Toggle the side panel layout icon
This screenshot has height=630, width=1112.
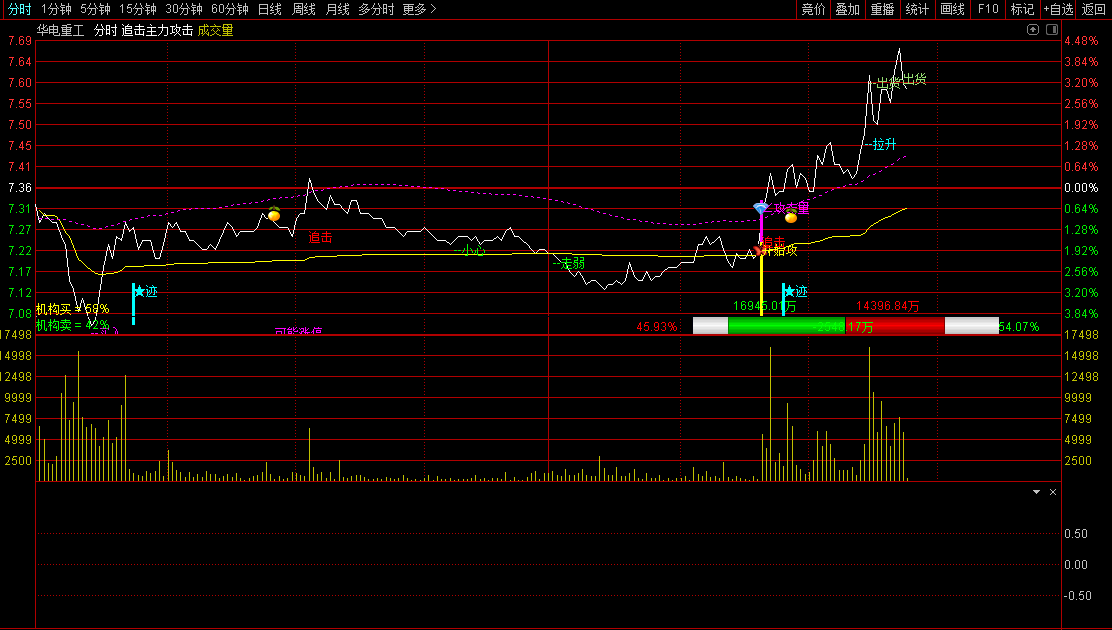(x=1052, y=30)
